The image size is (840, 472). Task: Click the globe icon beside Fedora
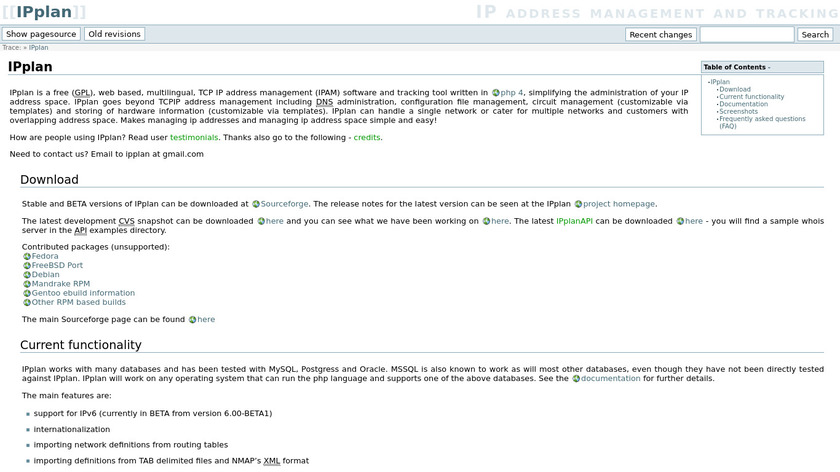pos(27,257)
